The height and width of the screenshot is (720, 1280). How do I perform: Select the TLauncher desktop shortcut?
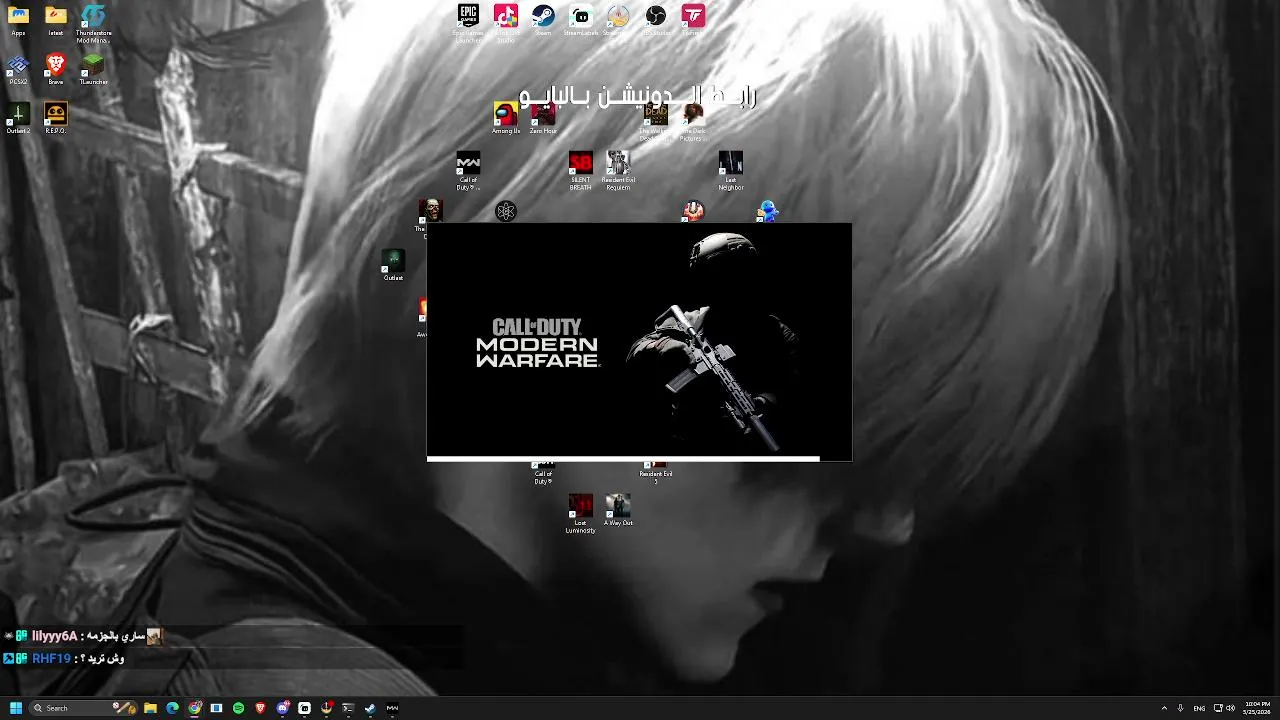tap(93, 70)
